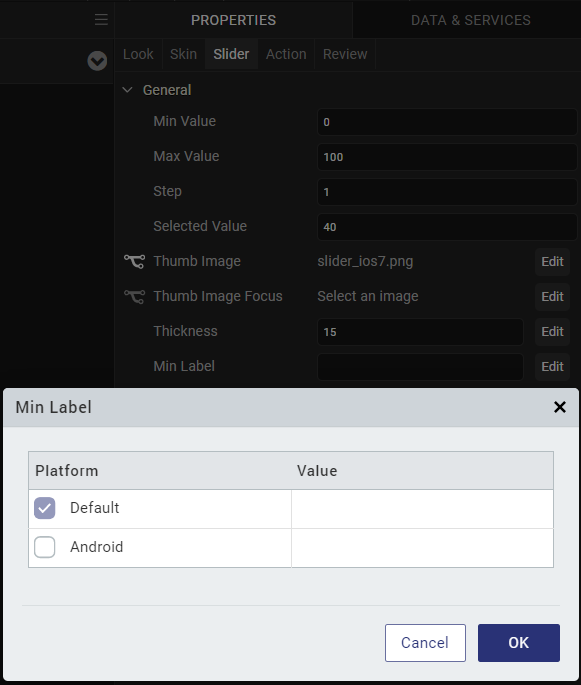Viewport: 581px width, 685px height.
Task: Click the Cancel button
Action: [x=425, y=643]
